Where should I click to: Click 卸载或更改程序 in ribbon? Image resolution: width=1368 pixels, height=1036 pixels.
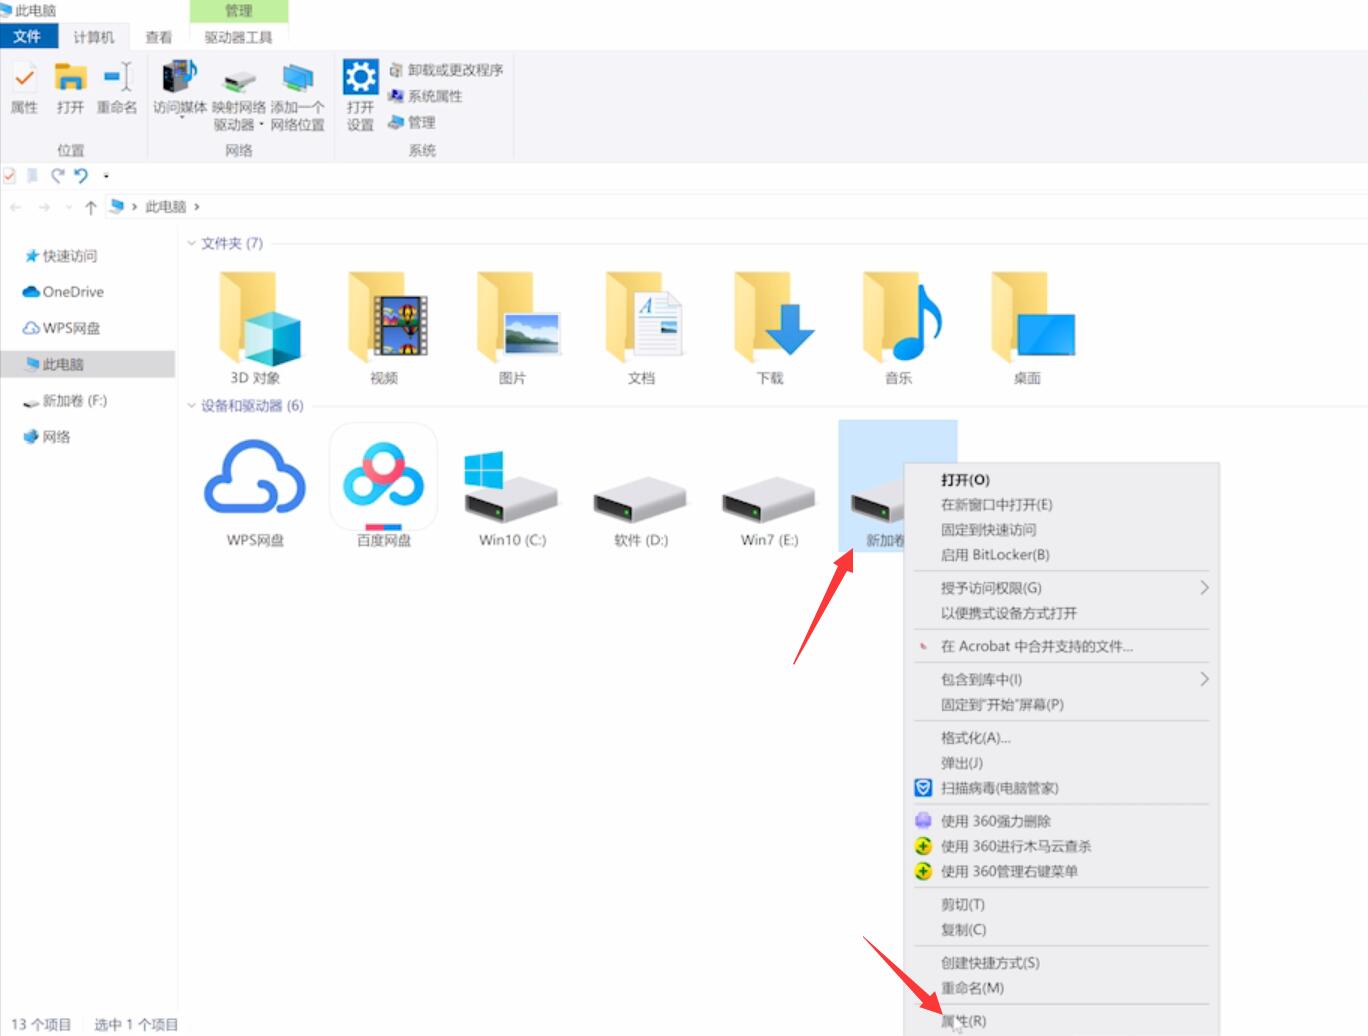click(446, 70)
